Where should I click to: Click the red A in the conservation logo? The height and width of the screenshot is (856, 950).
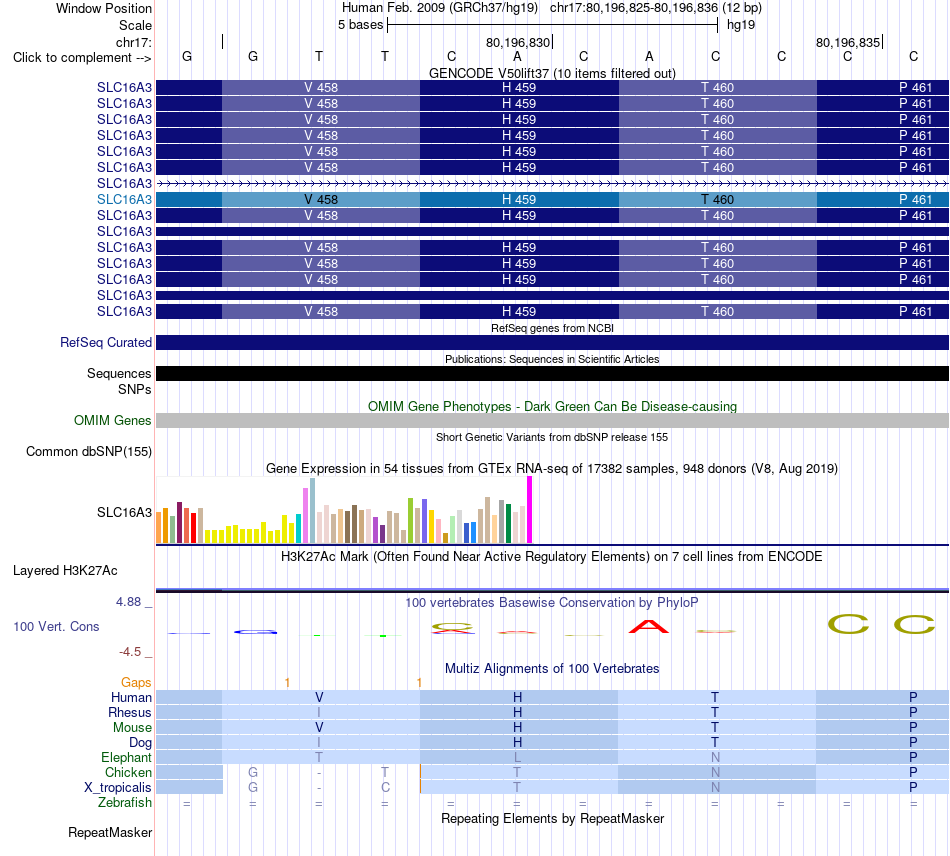tap(649, 626)
